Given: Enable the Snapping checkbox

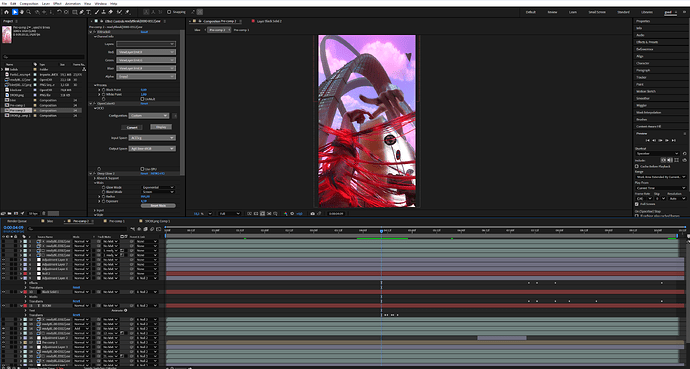Looking at the screenshot, I should pos(169,12).
